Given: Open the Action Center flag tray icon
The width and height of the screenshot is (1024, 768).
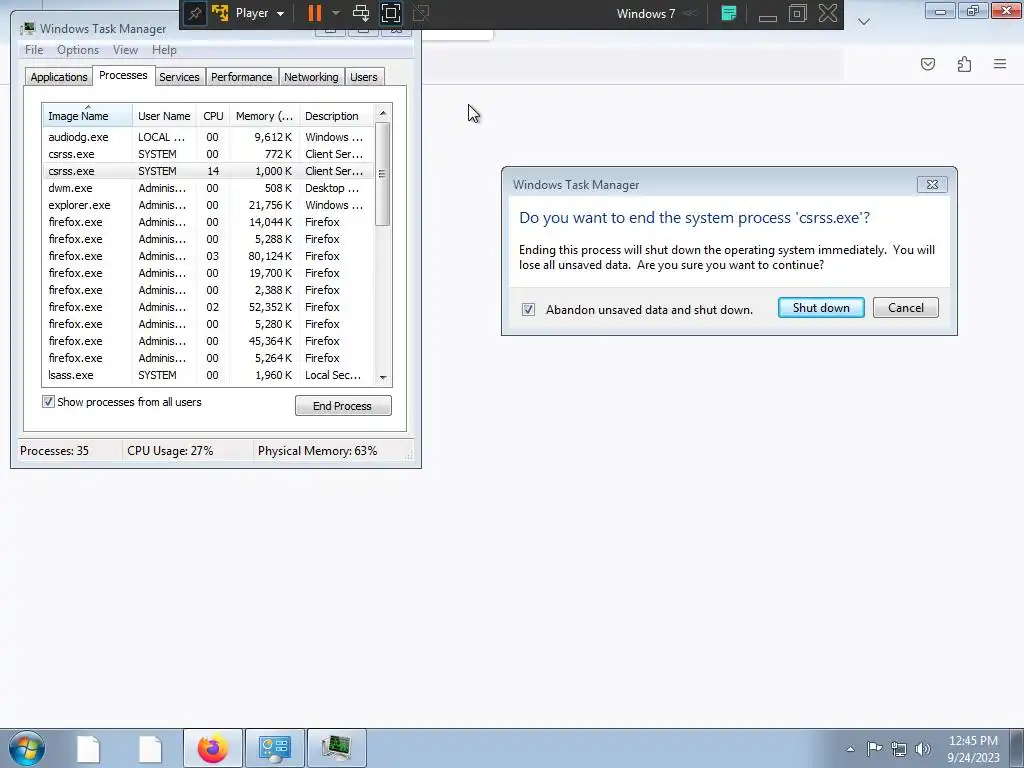Looking at the screenshot, I should pos(874,748).
